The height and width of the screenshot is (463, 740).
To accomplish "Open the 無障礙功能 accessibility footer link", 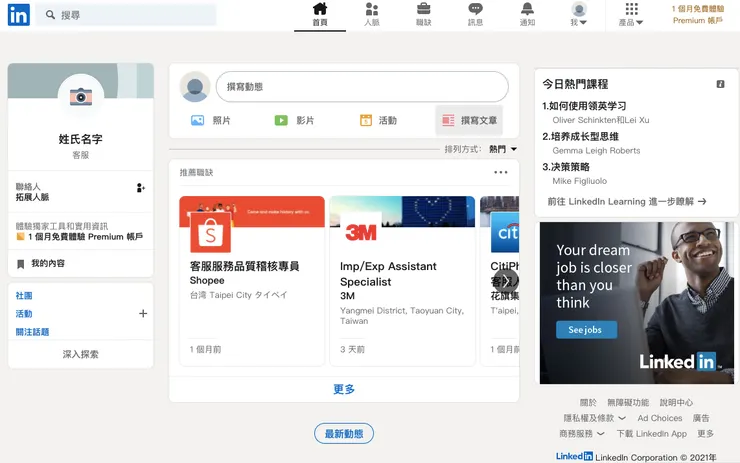I will click(x=628, y=403).
